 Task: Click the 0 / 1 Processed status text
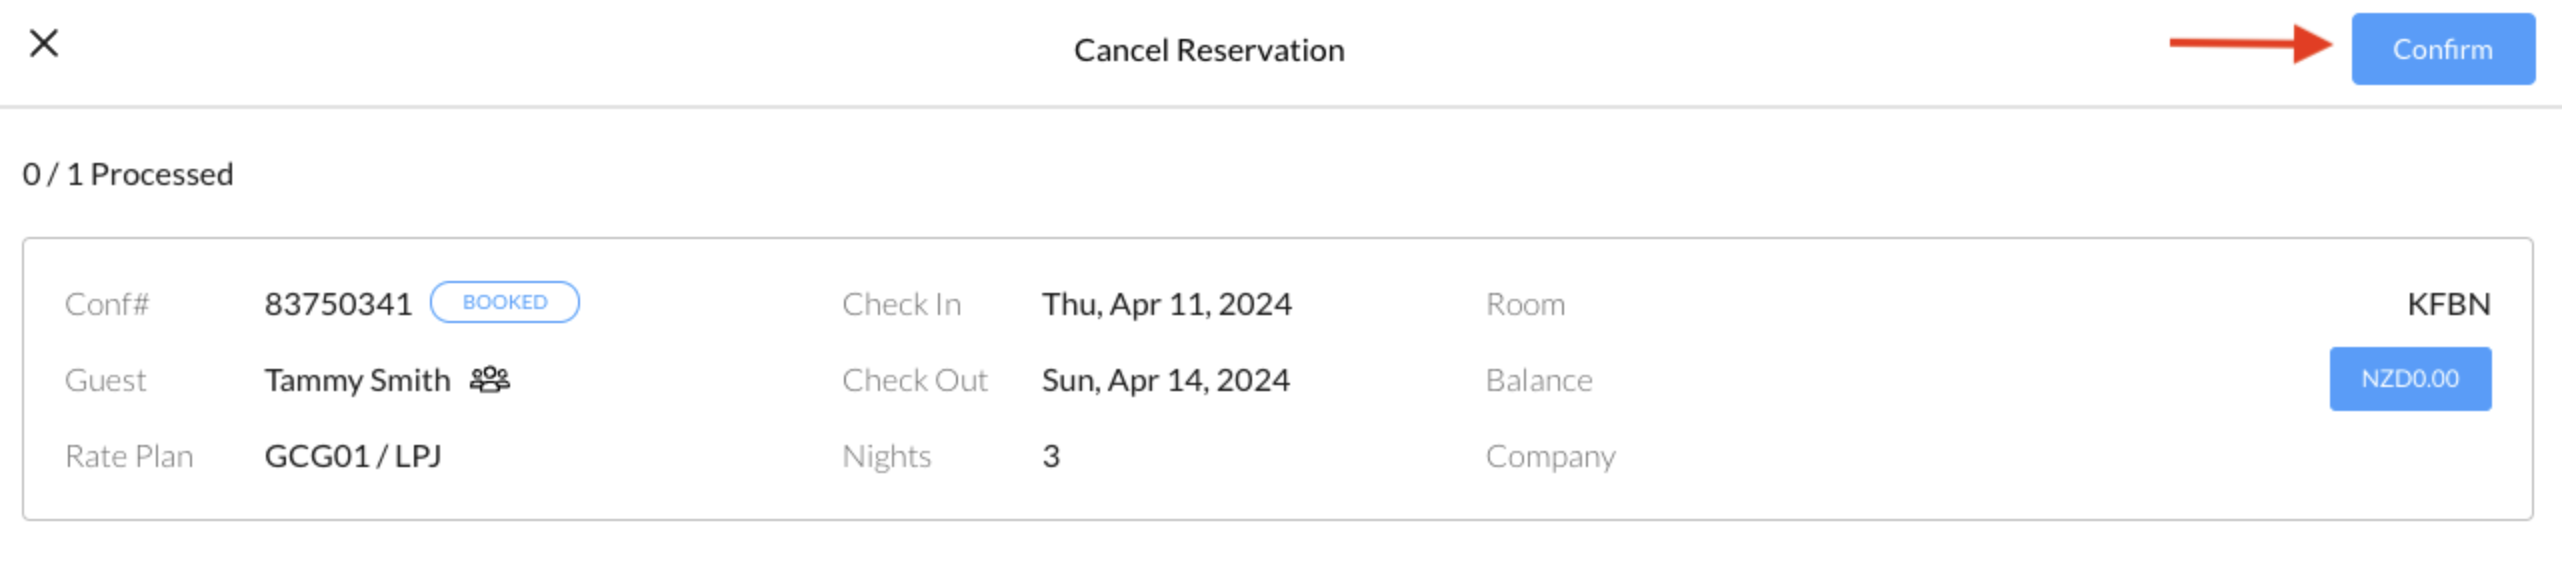(x=128, y=173)
